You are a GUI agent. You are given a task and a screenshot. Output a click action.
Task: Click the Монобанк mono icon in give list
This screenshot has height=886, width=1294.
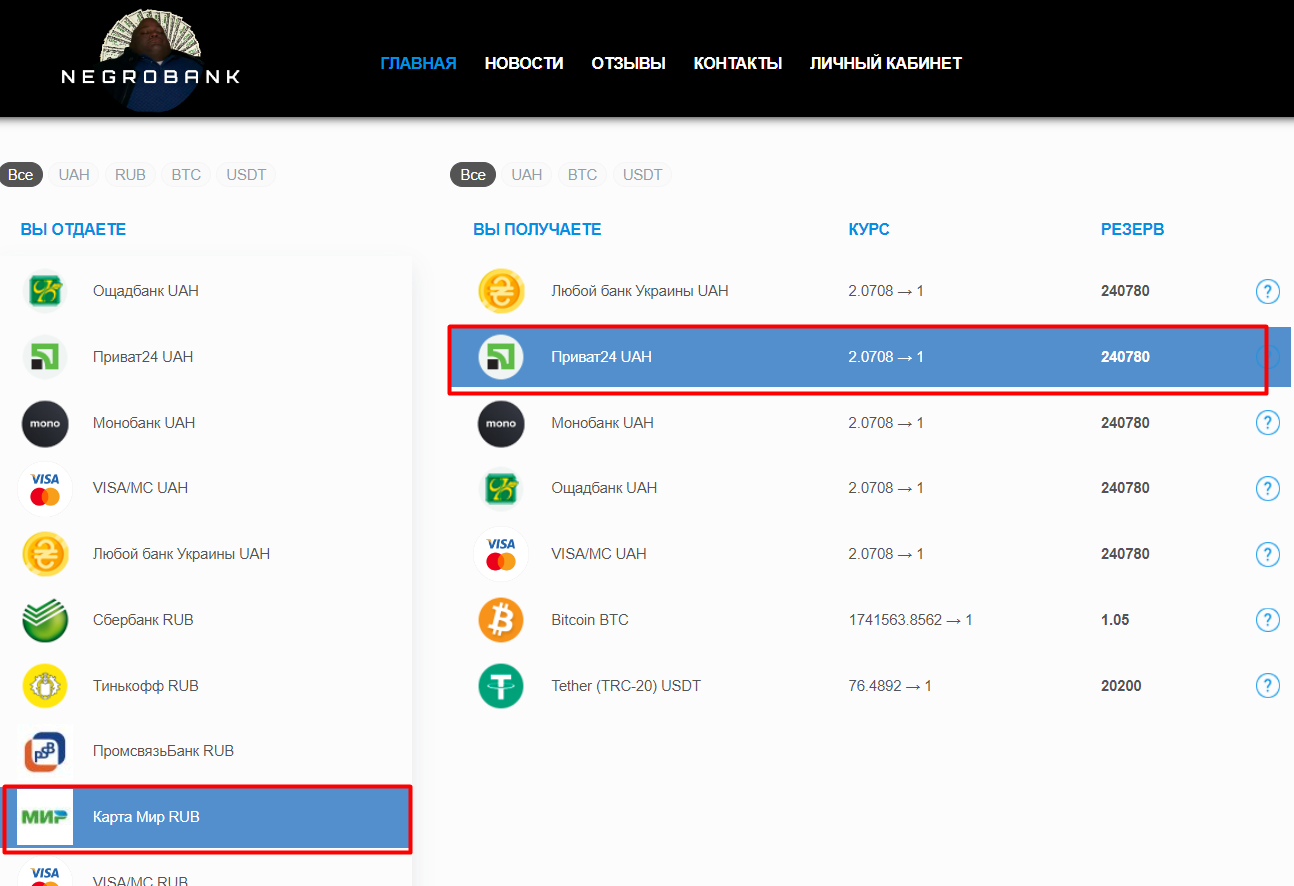[45, 423]
